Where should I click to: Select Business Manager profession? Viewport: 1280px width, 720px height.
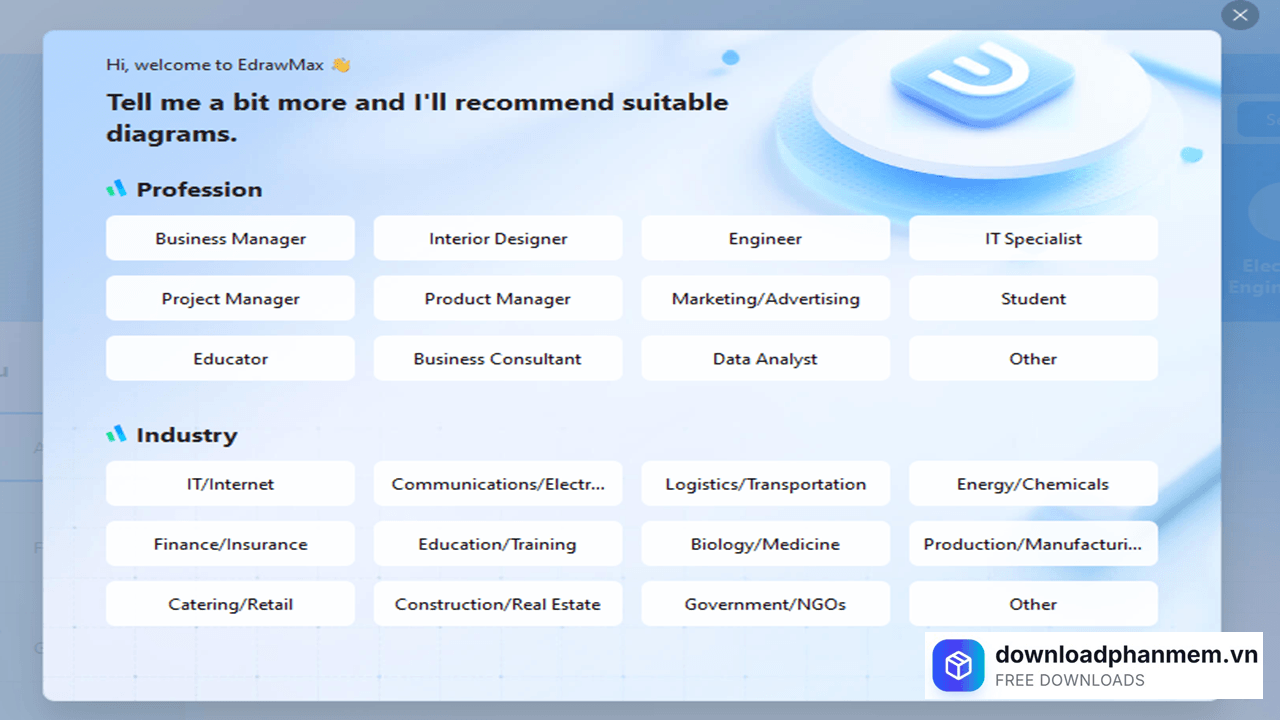tap(230, 238)
